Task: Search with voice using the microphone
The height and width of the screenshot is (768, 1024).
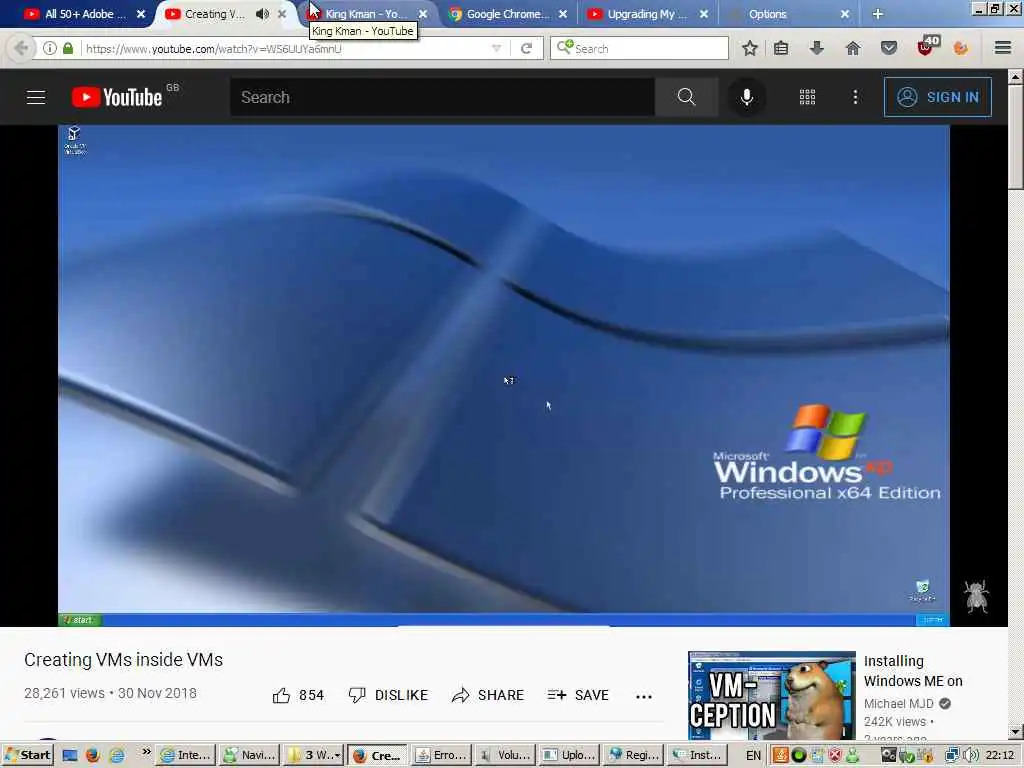Action: 746,97
